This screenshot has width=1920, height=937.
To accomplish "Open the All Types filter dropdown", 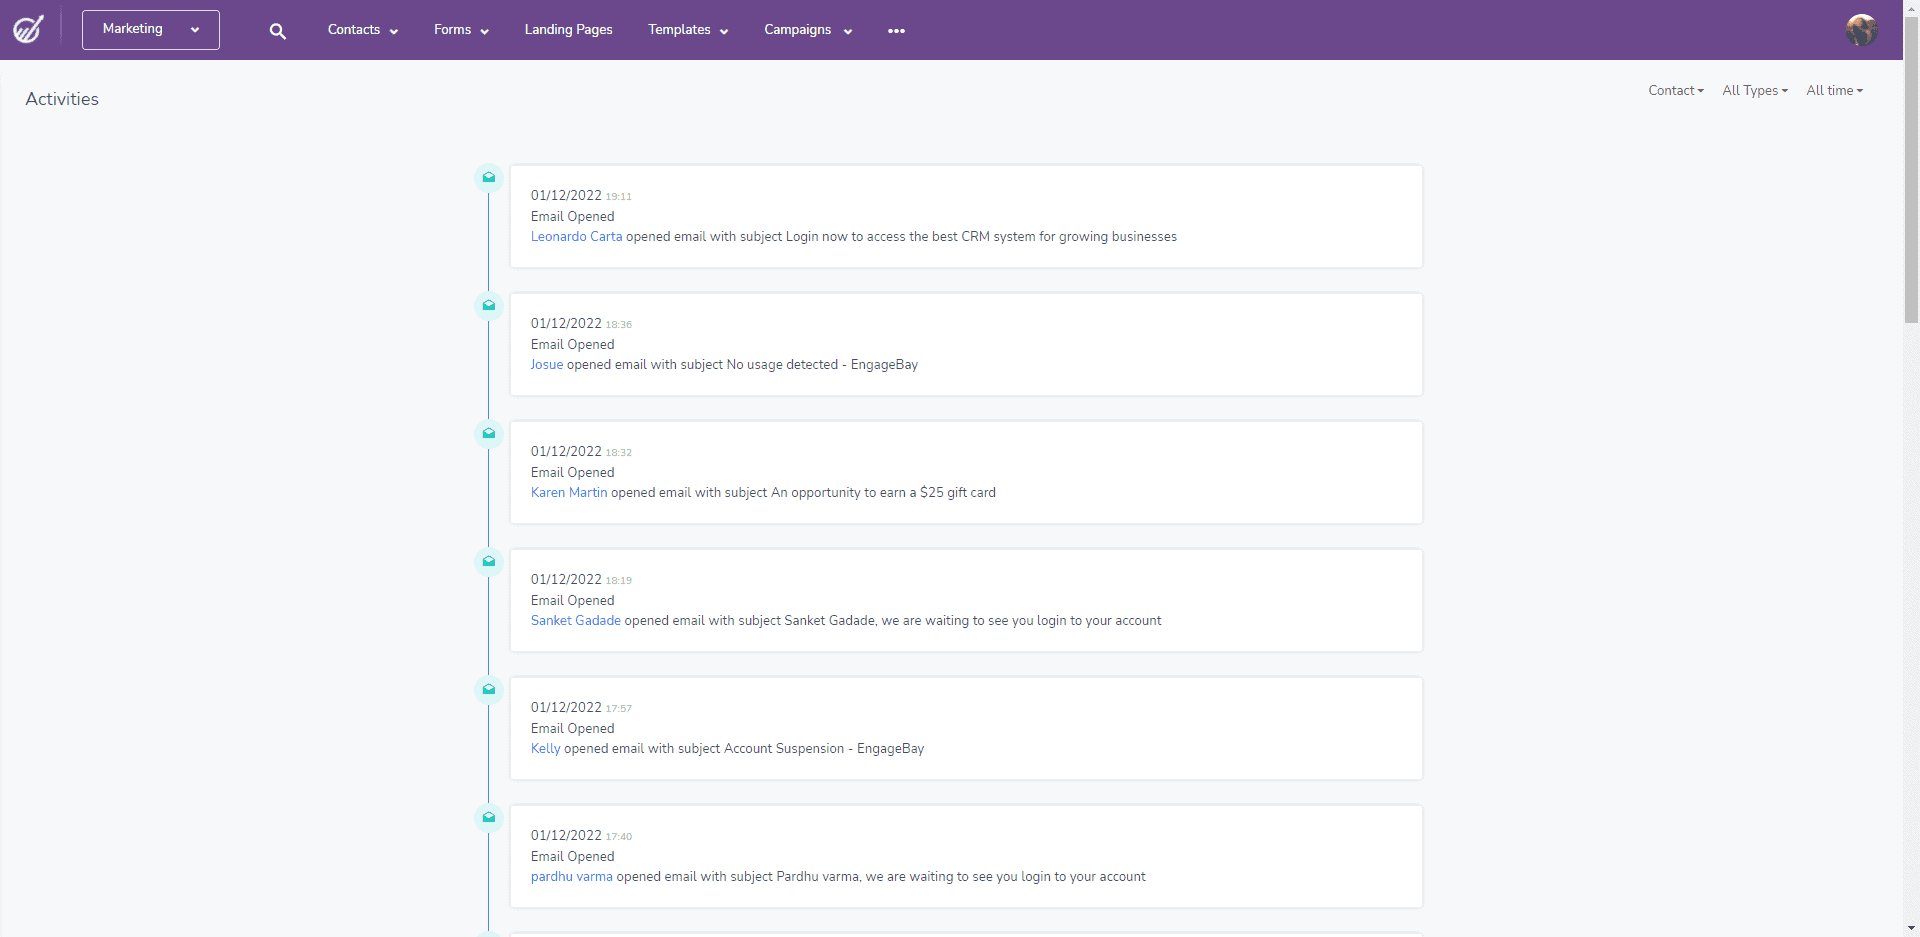I will [x=1755, y=90].
